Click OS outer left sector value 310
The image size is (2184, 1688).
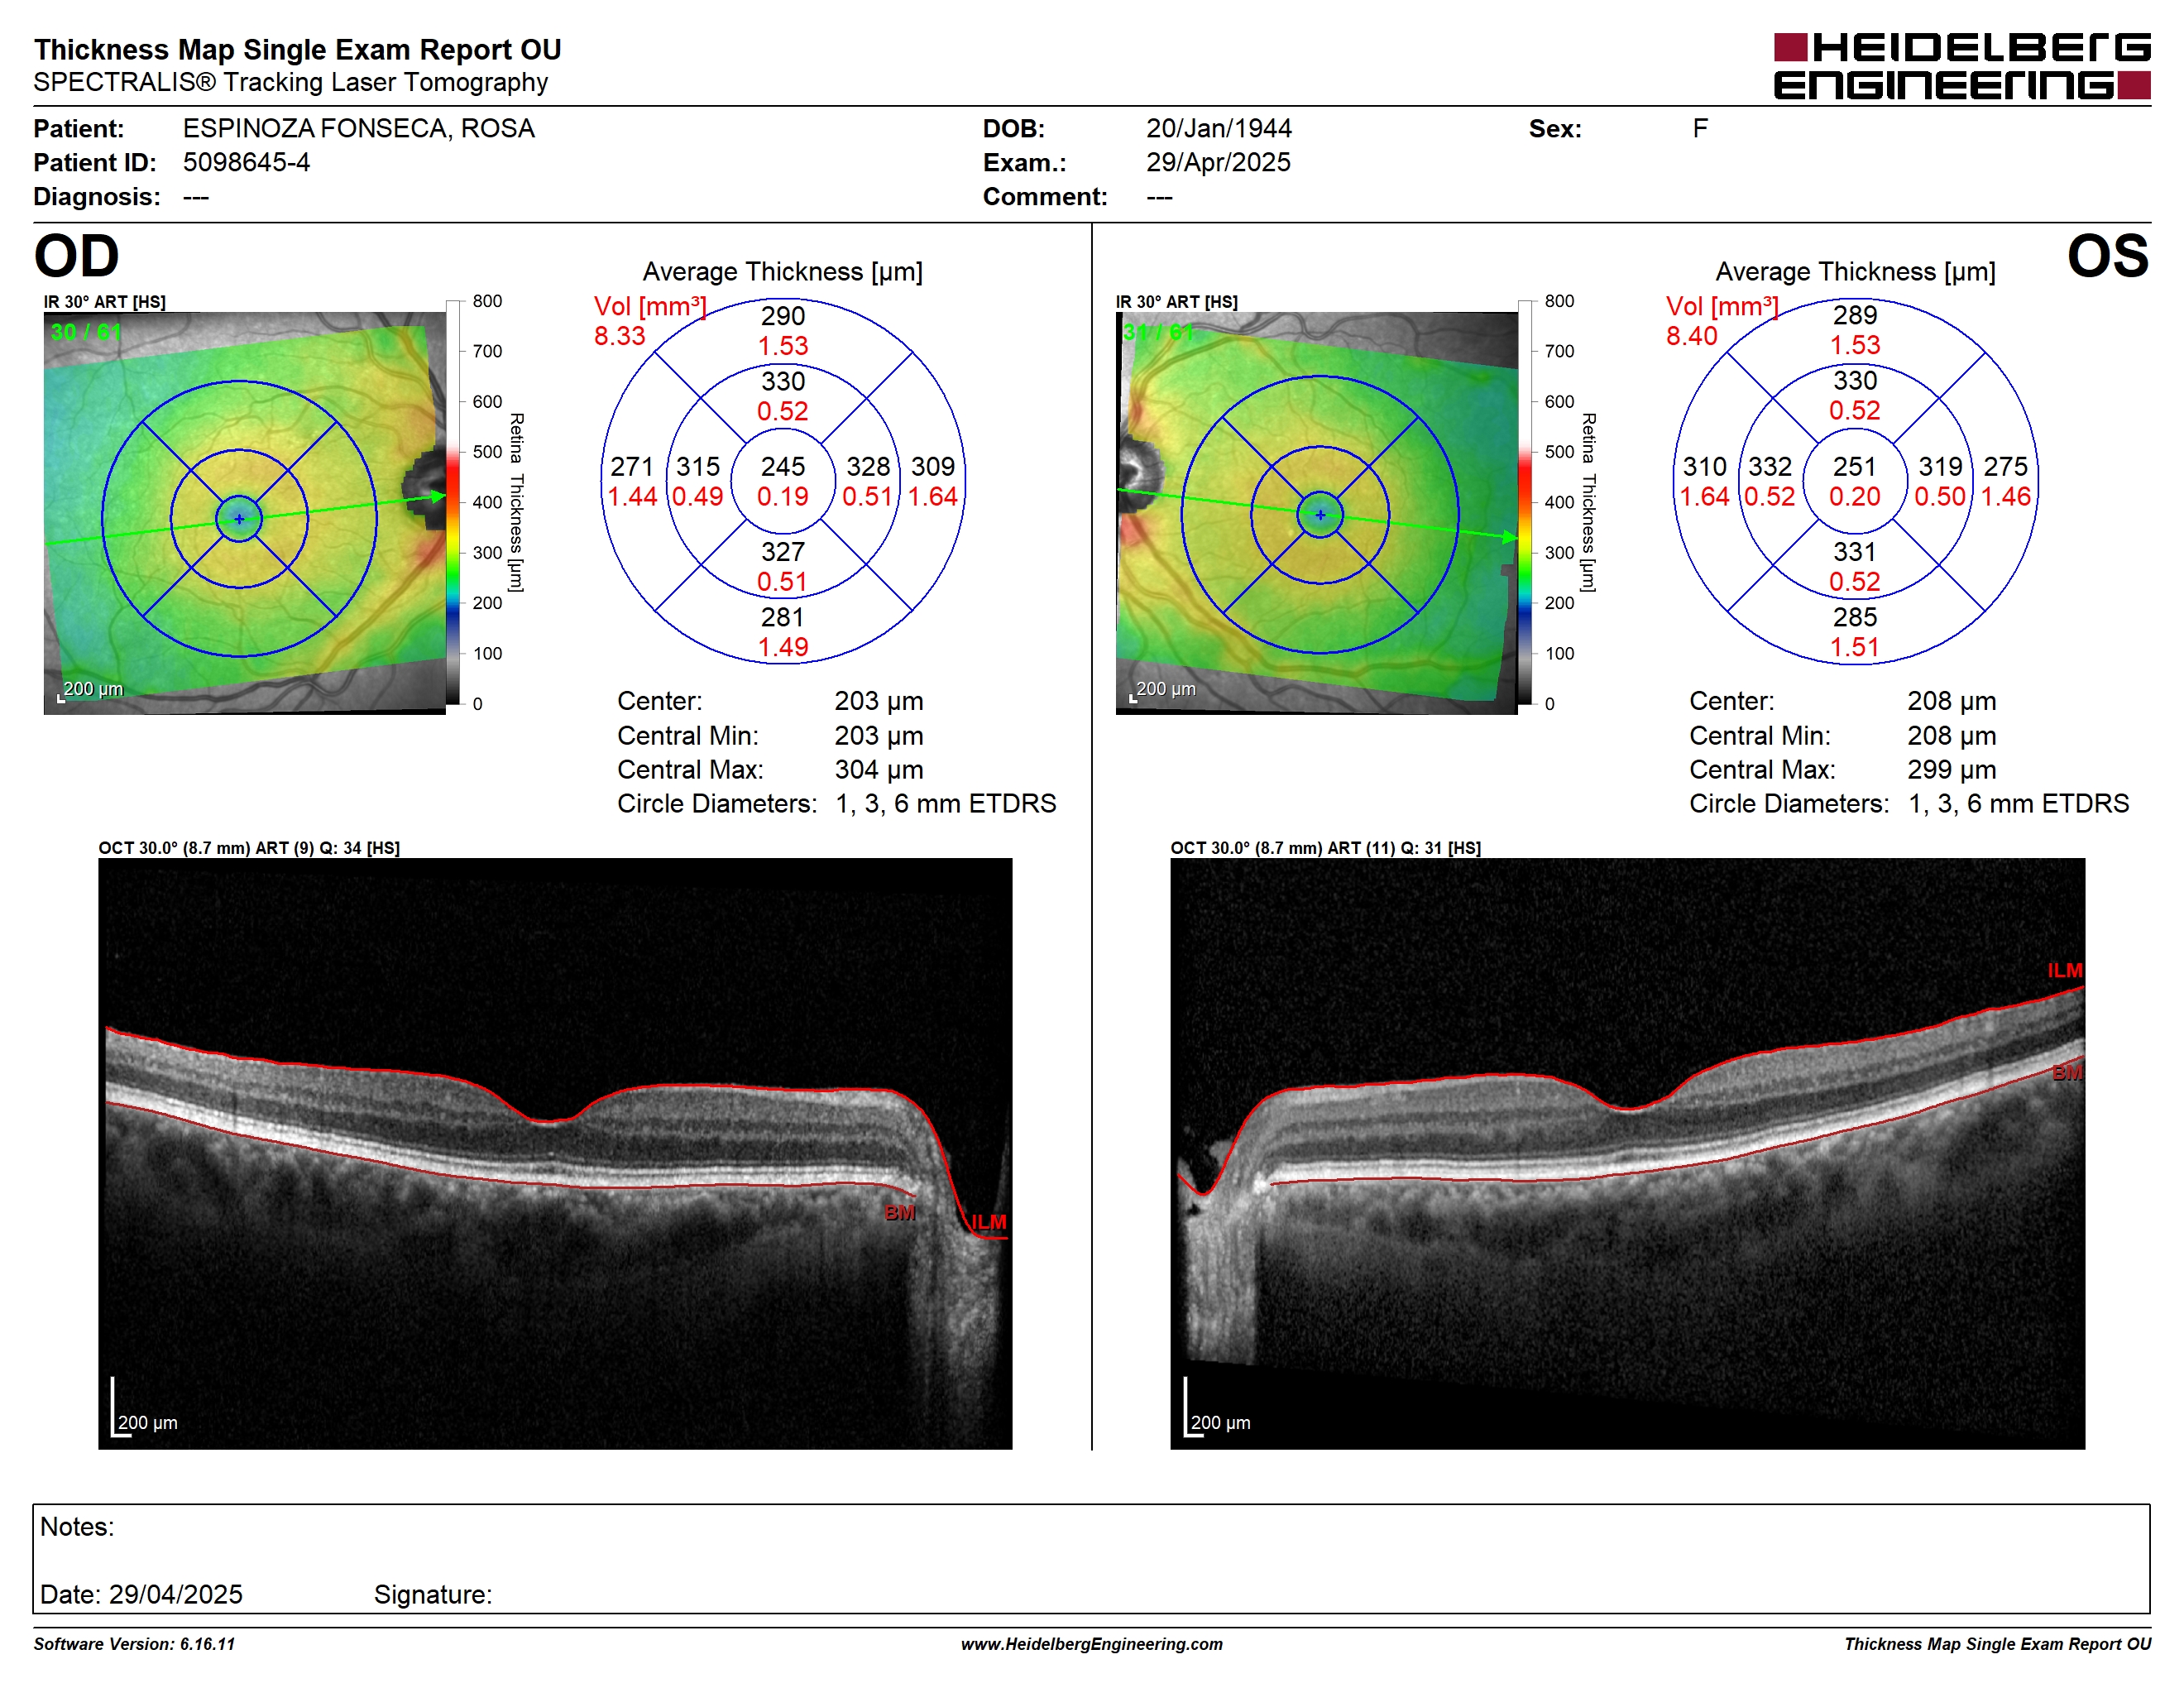coord(1704,467)
